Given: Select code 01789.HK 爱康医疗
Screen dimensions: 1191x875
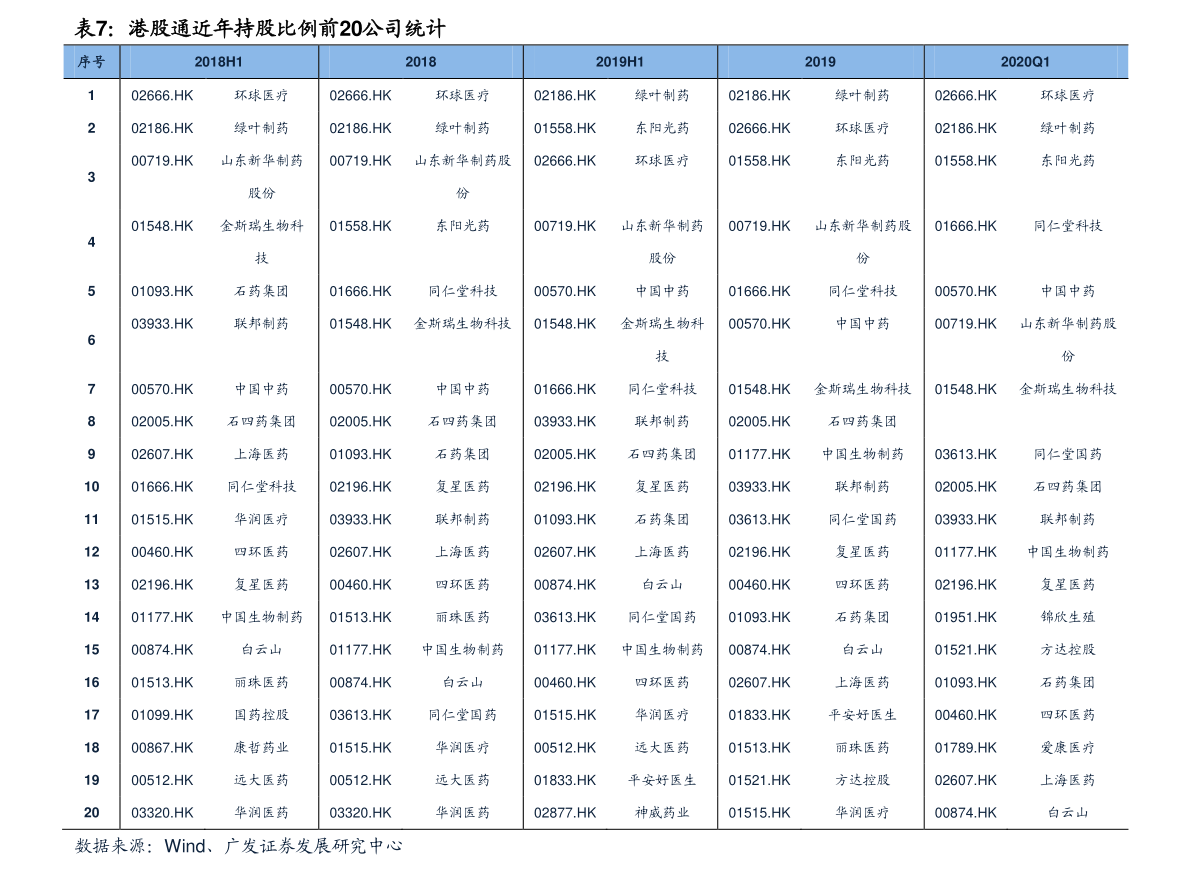Looking at the screenshot, I should (x=965, y=748).
